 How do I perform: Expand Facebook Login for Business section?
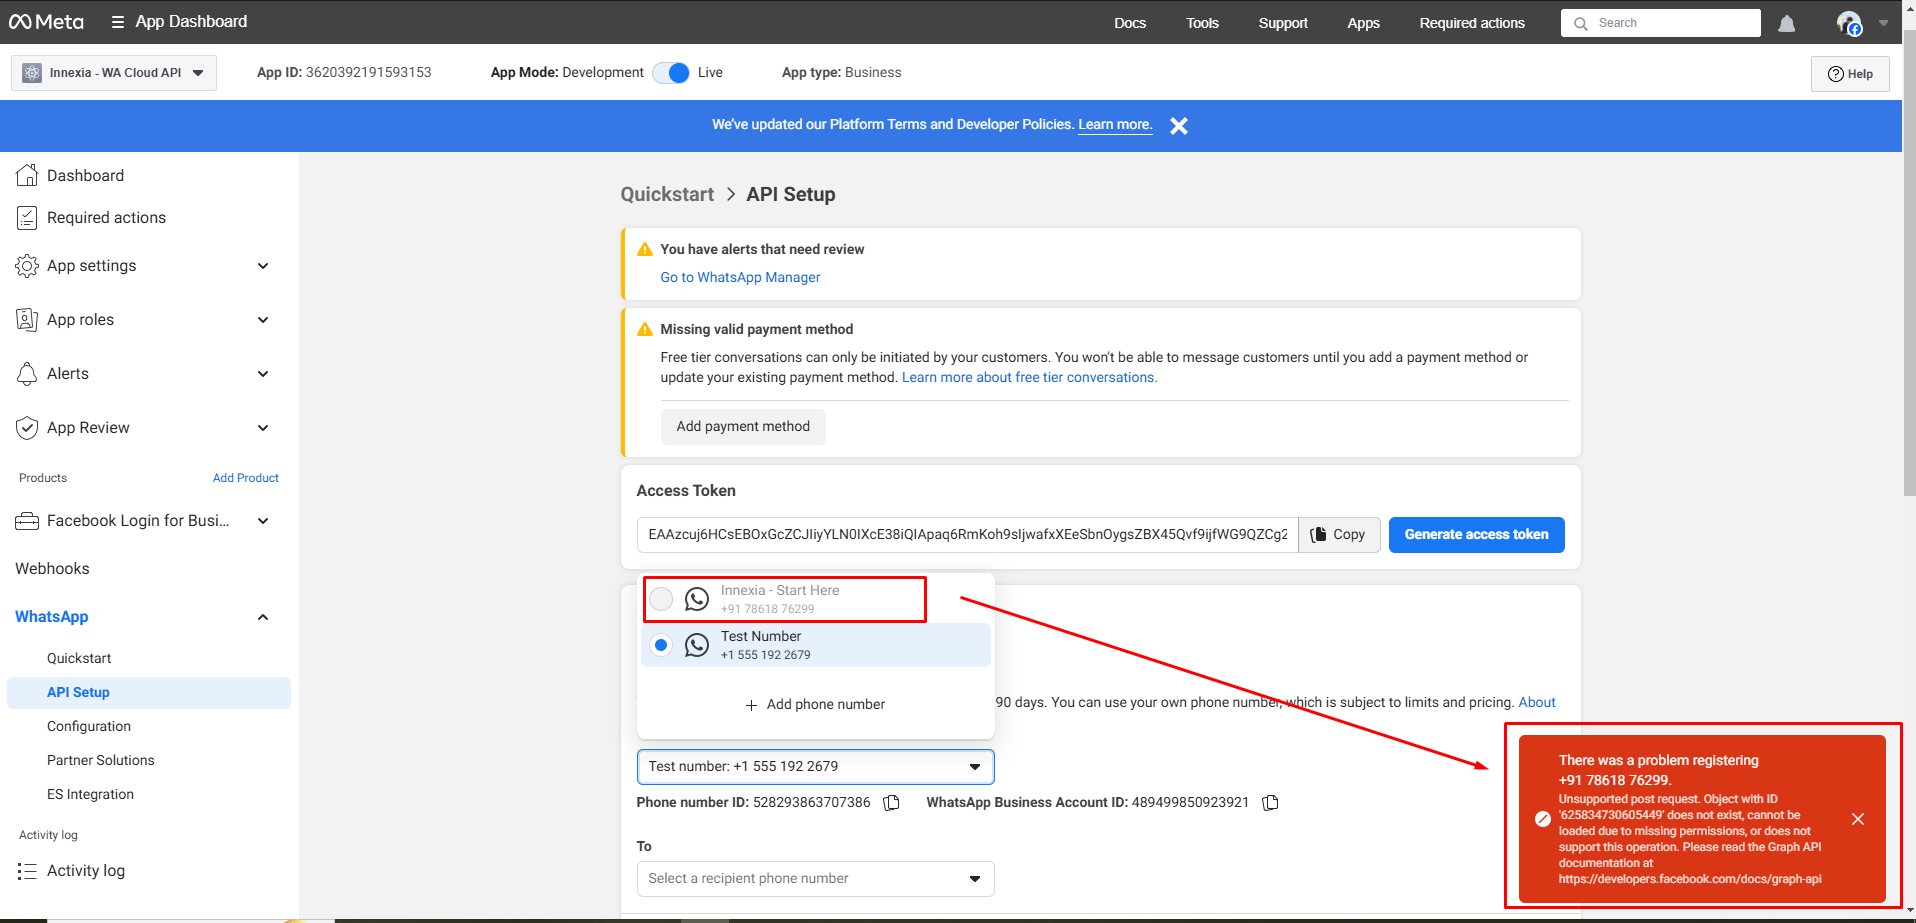click(263, 521)
